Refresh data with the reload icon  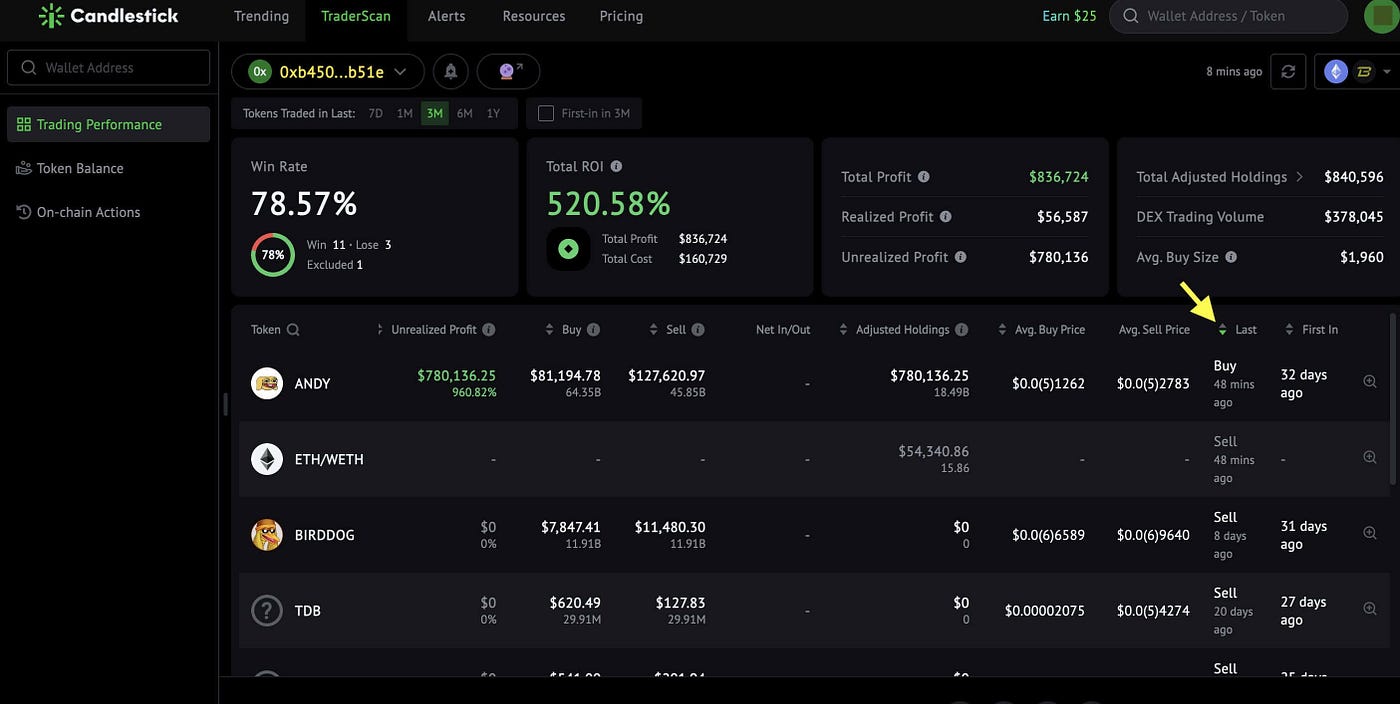[1288, 72]
